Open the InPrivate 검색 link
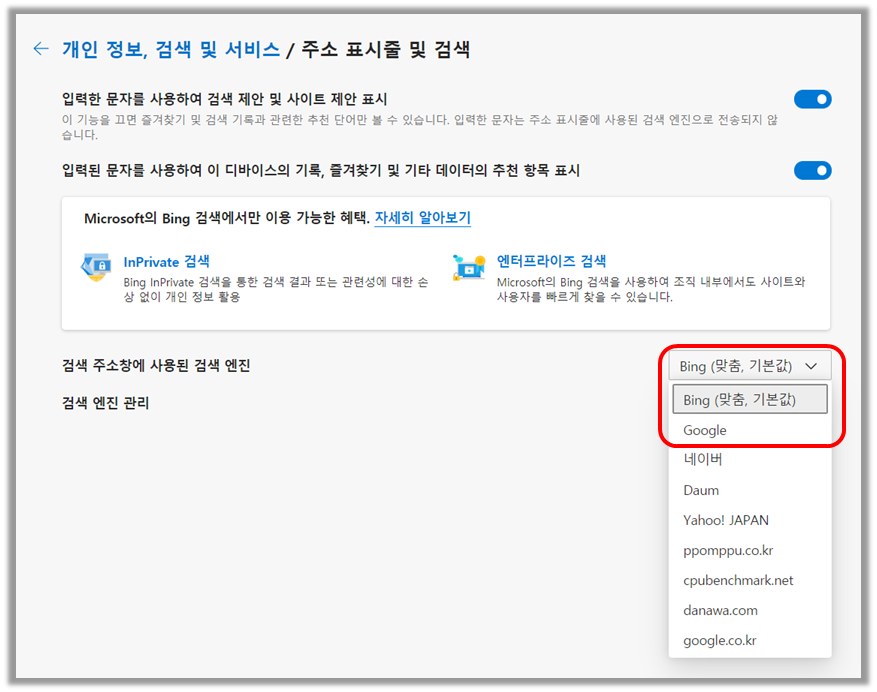877x692 pixels. (166, 261)
